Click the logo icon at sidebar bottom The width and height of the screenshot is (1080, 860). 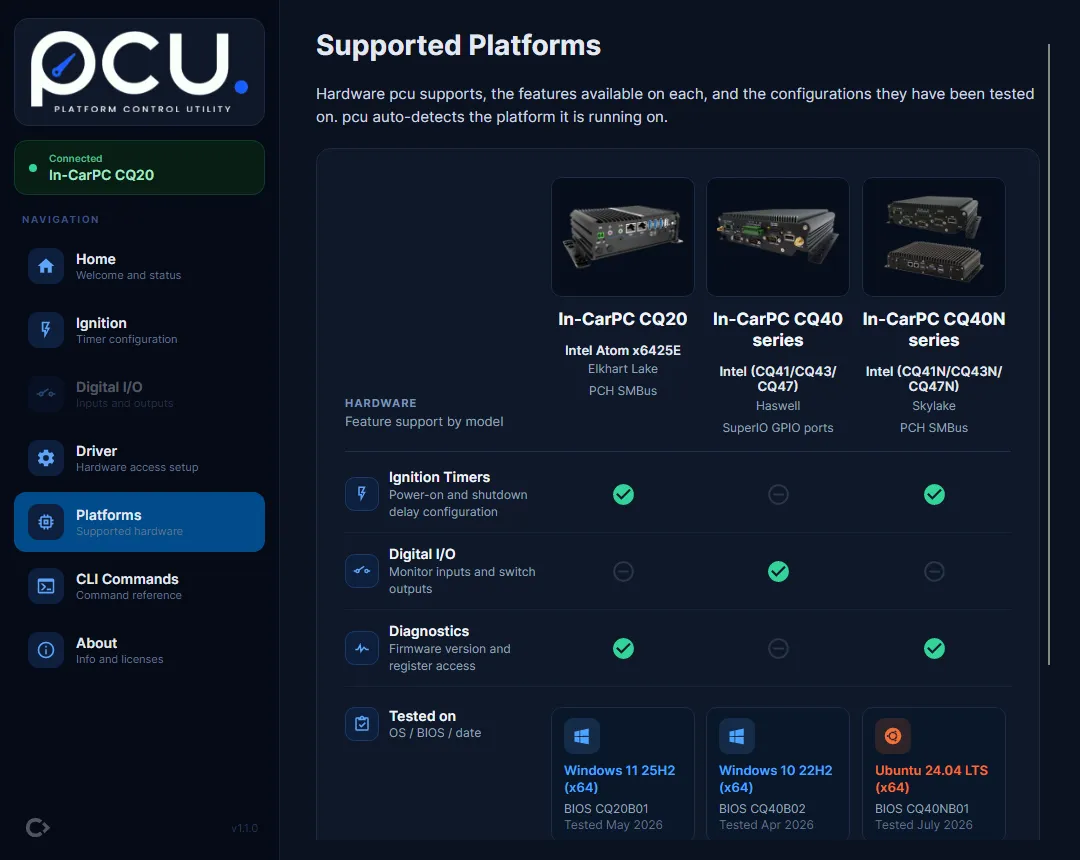pyautogui.click(x=37, y=827)
